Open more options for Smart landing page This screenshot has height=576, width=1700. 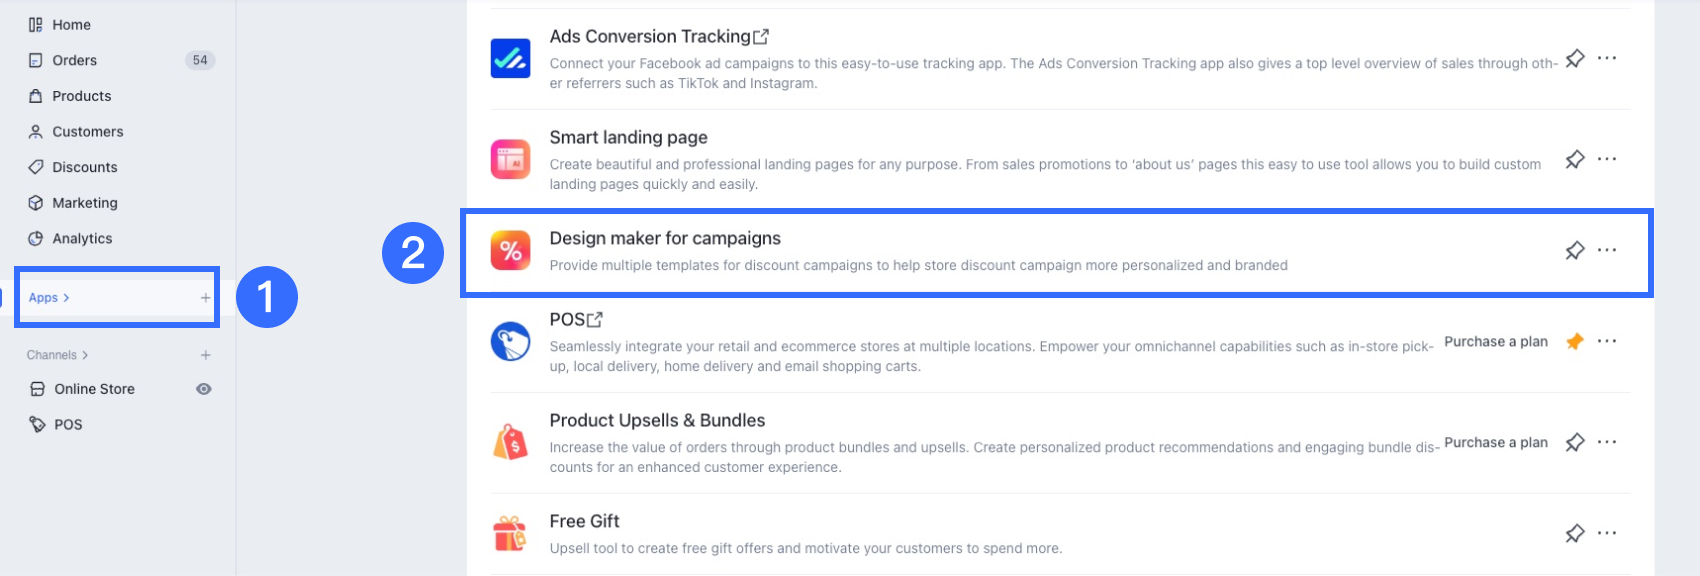pos(1607,159)
